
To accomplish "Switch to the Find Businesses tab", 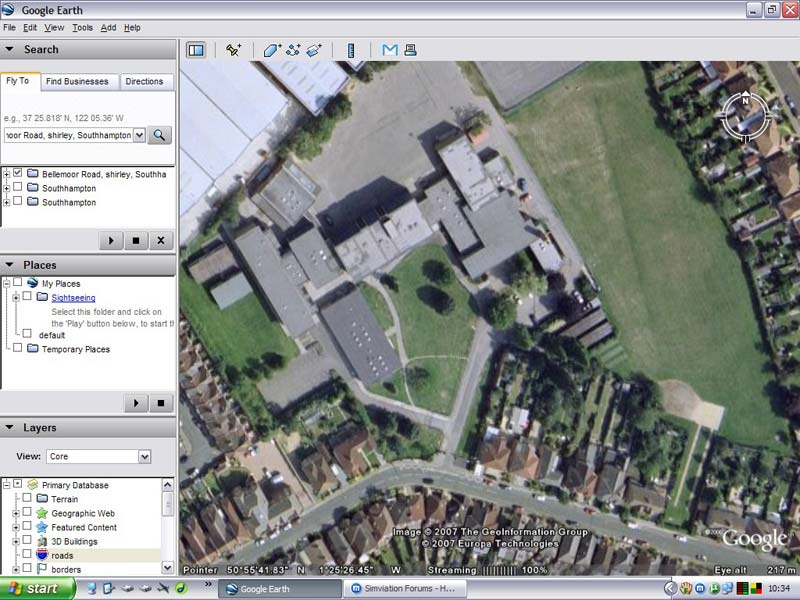I will pos(80,81).
